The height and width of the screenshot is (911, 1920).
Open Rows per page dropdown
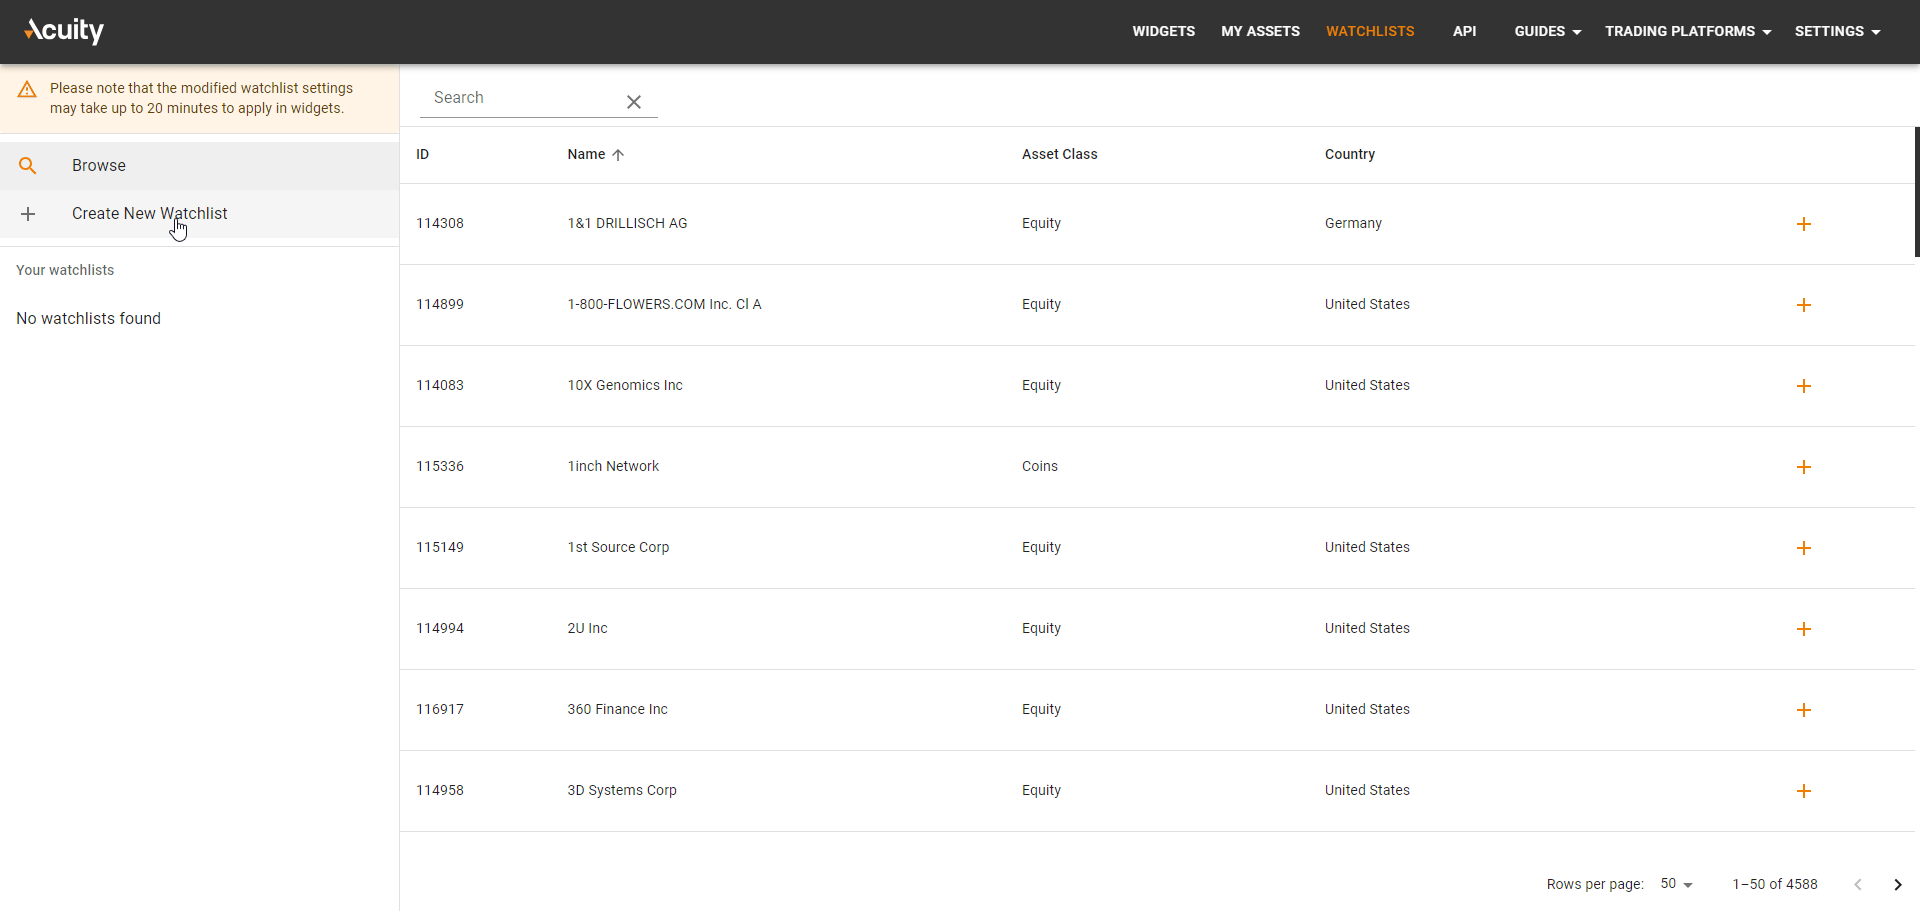(1676, 884)
